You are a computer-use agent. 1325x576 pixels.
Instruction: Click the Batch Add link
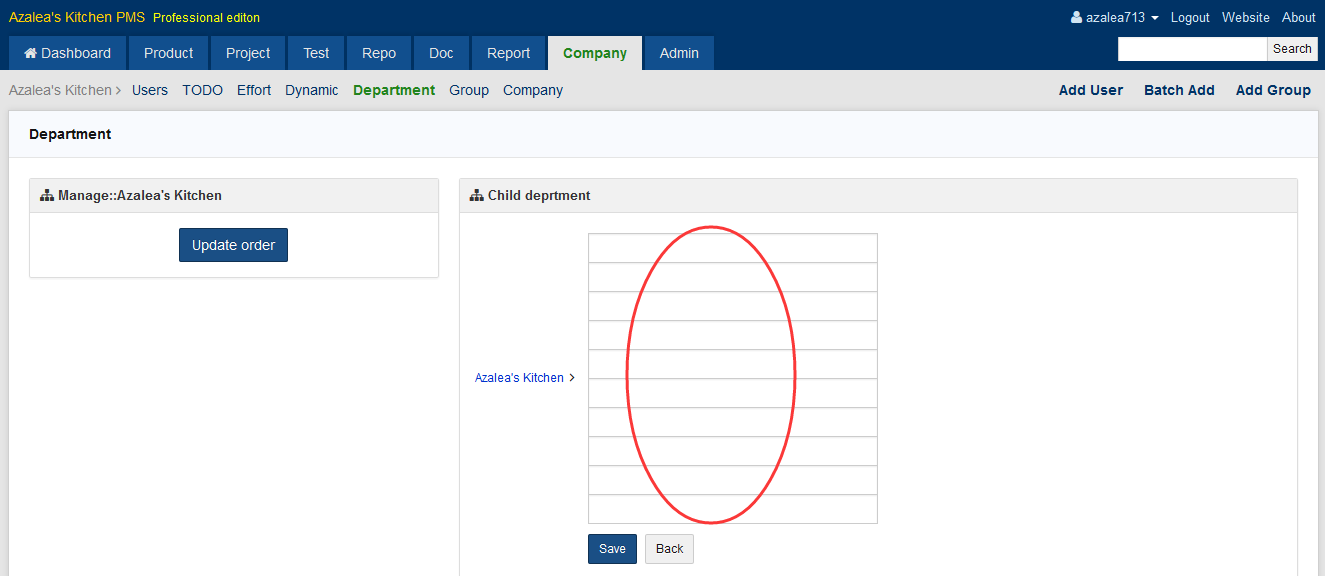tap(1179, 90)
